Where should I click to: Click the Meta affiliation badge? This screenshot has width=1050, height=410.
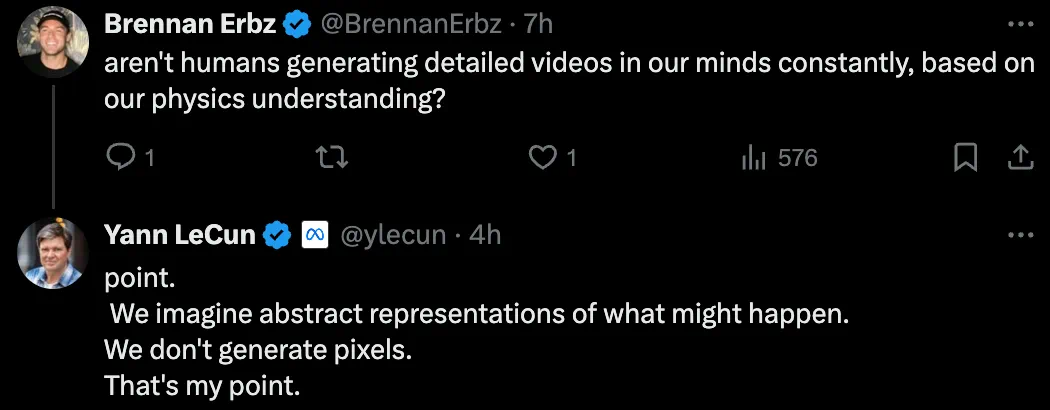point(316,235)
